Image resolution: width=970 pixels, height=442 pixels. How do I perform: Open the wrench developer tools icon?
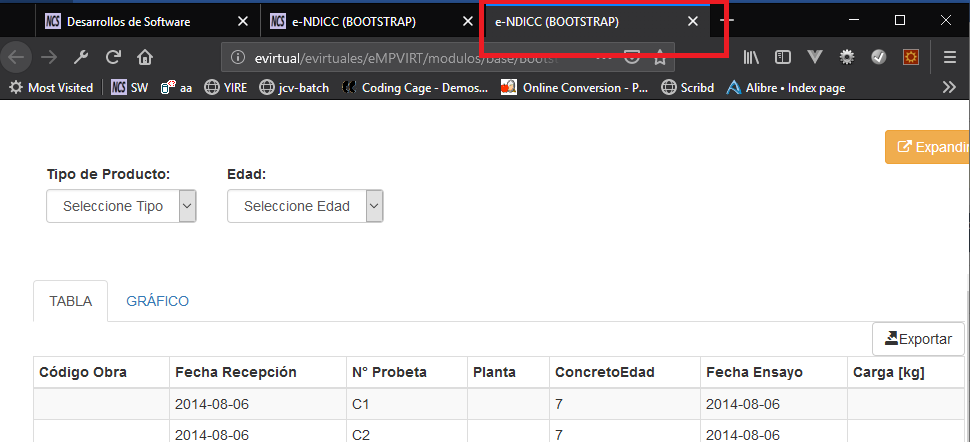click(x=82, y=57)
